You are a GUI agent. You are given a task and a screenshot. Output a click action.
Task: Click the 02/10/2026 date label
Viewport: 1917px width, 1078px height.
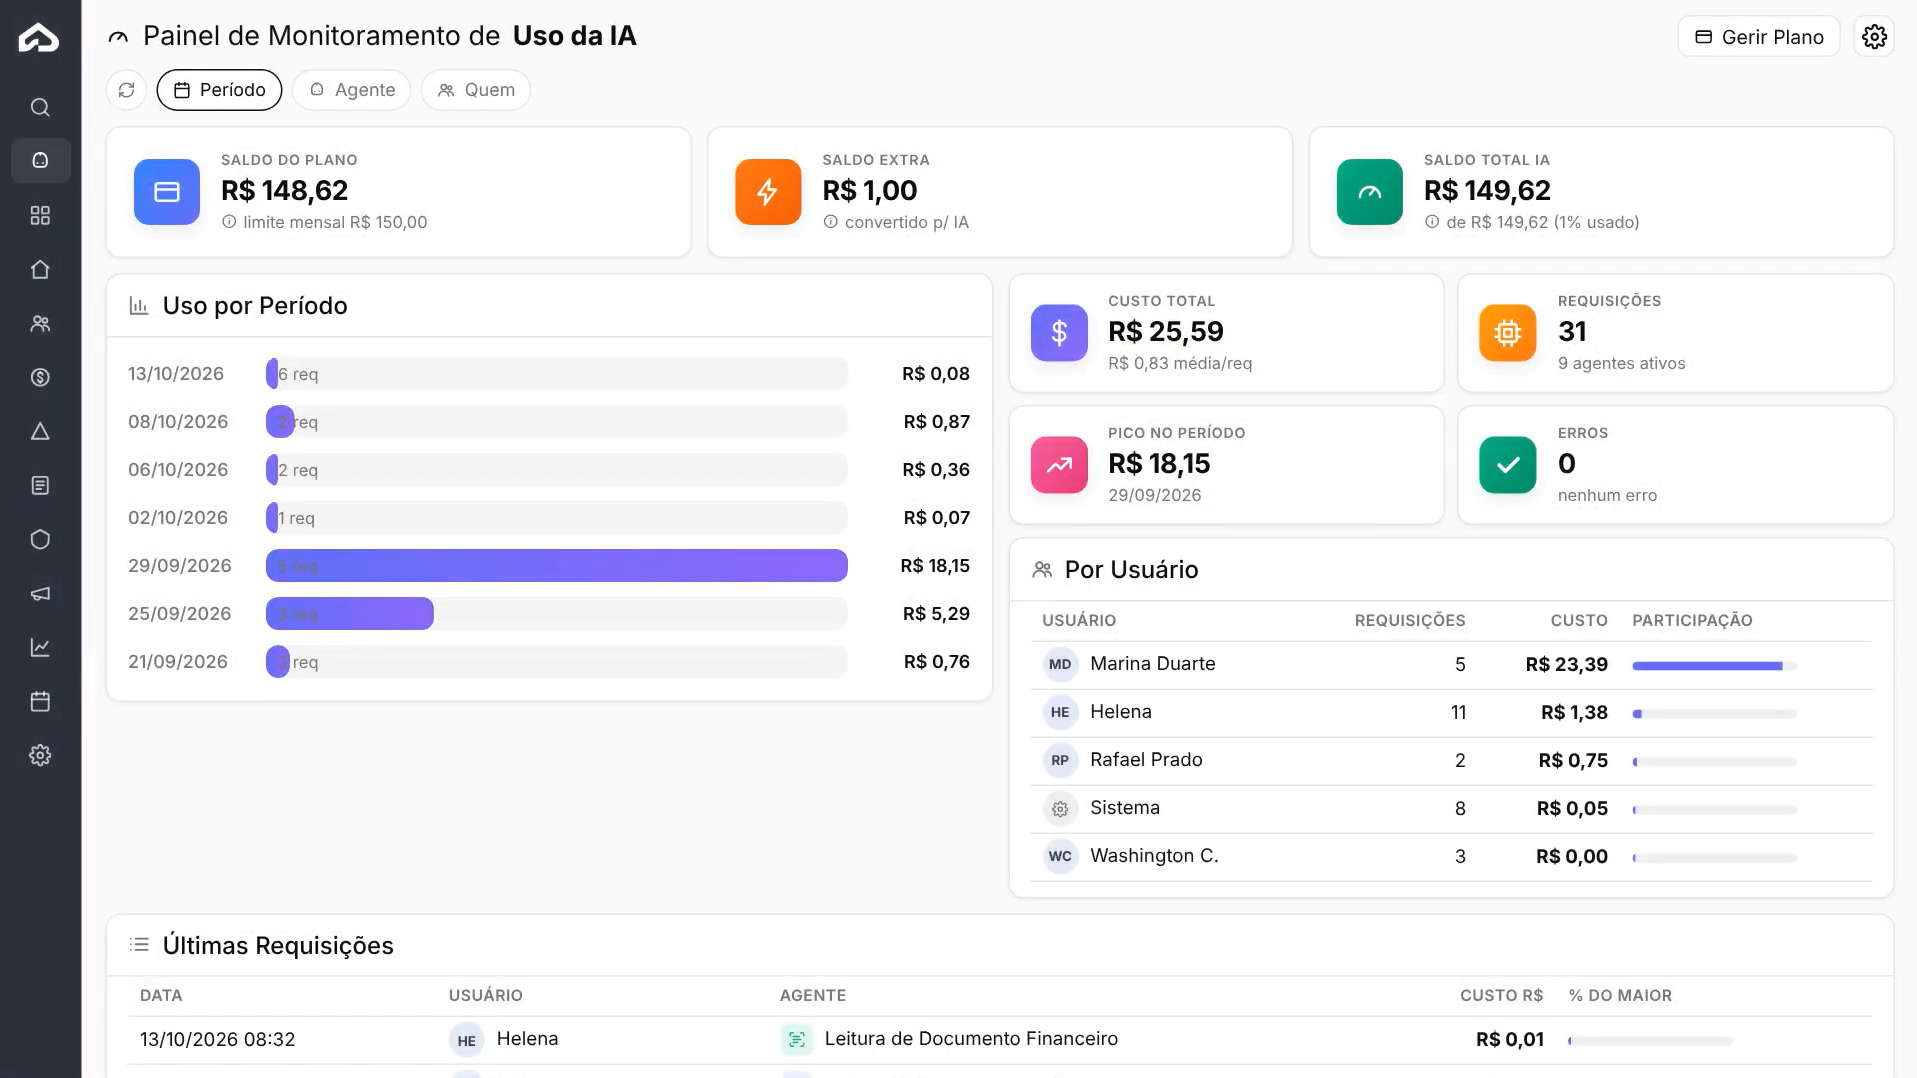tap(178, 518)
